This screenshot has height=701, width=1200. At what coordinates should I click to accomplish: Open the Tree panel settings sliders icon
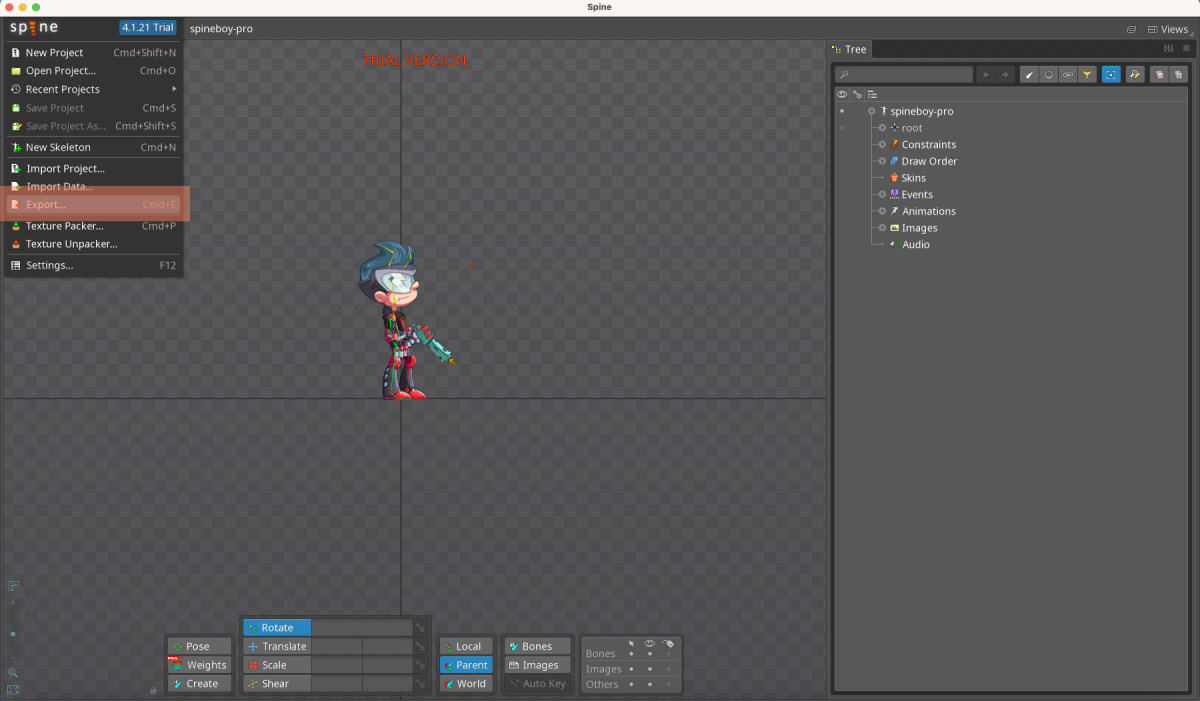coord(1168,49)
